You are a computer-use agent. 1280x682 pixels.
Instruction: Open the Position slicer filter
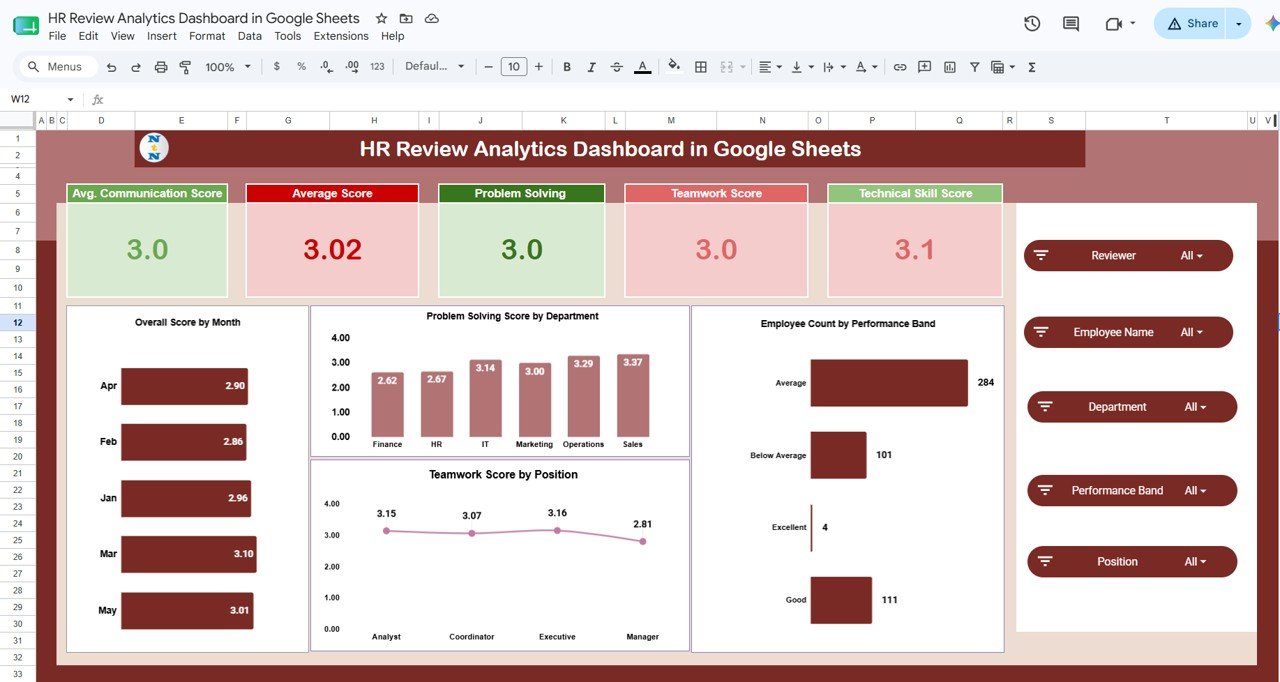(1132, 561)
